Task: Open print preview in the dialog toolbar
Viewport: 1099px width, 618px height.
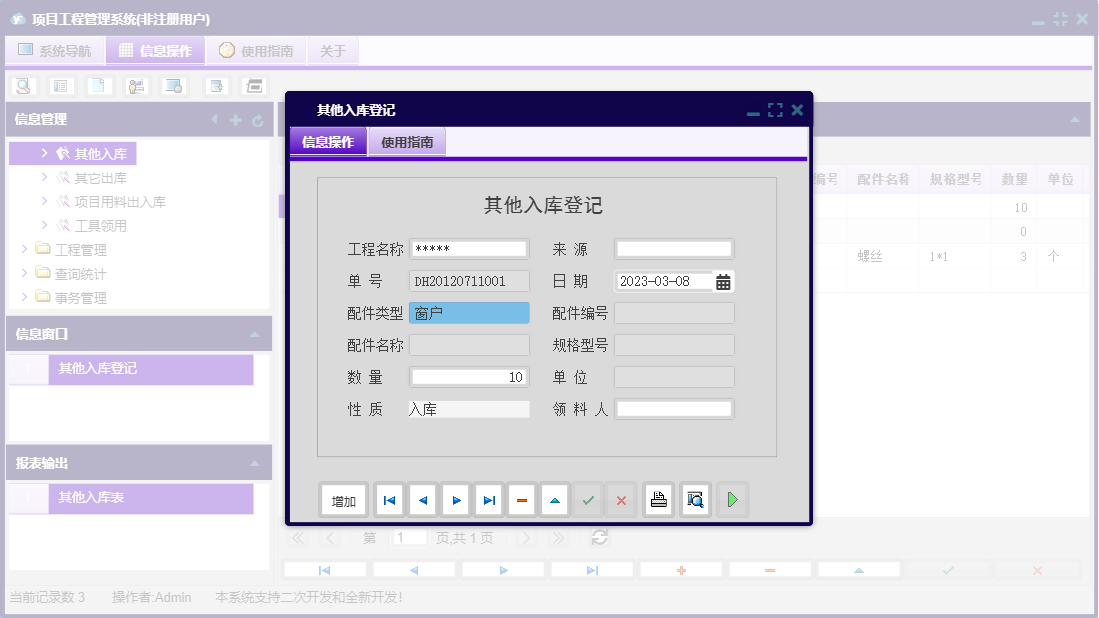Action: 694,500
